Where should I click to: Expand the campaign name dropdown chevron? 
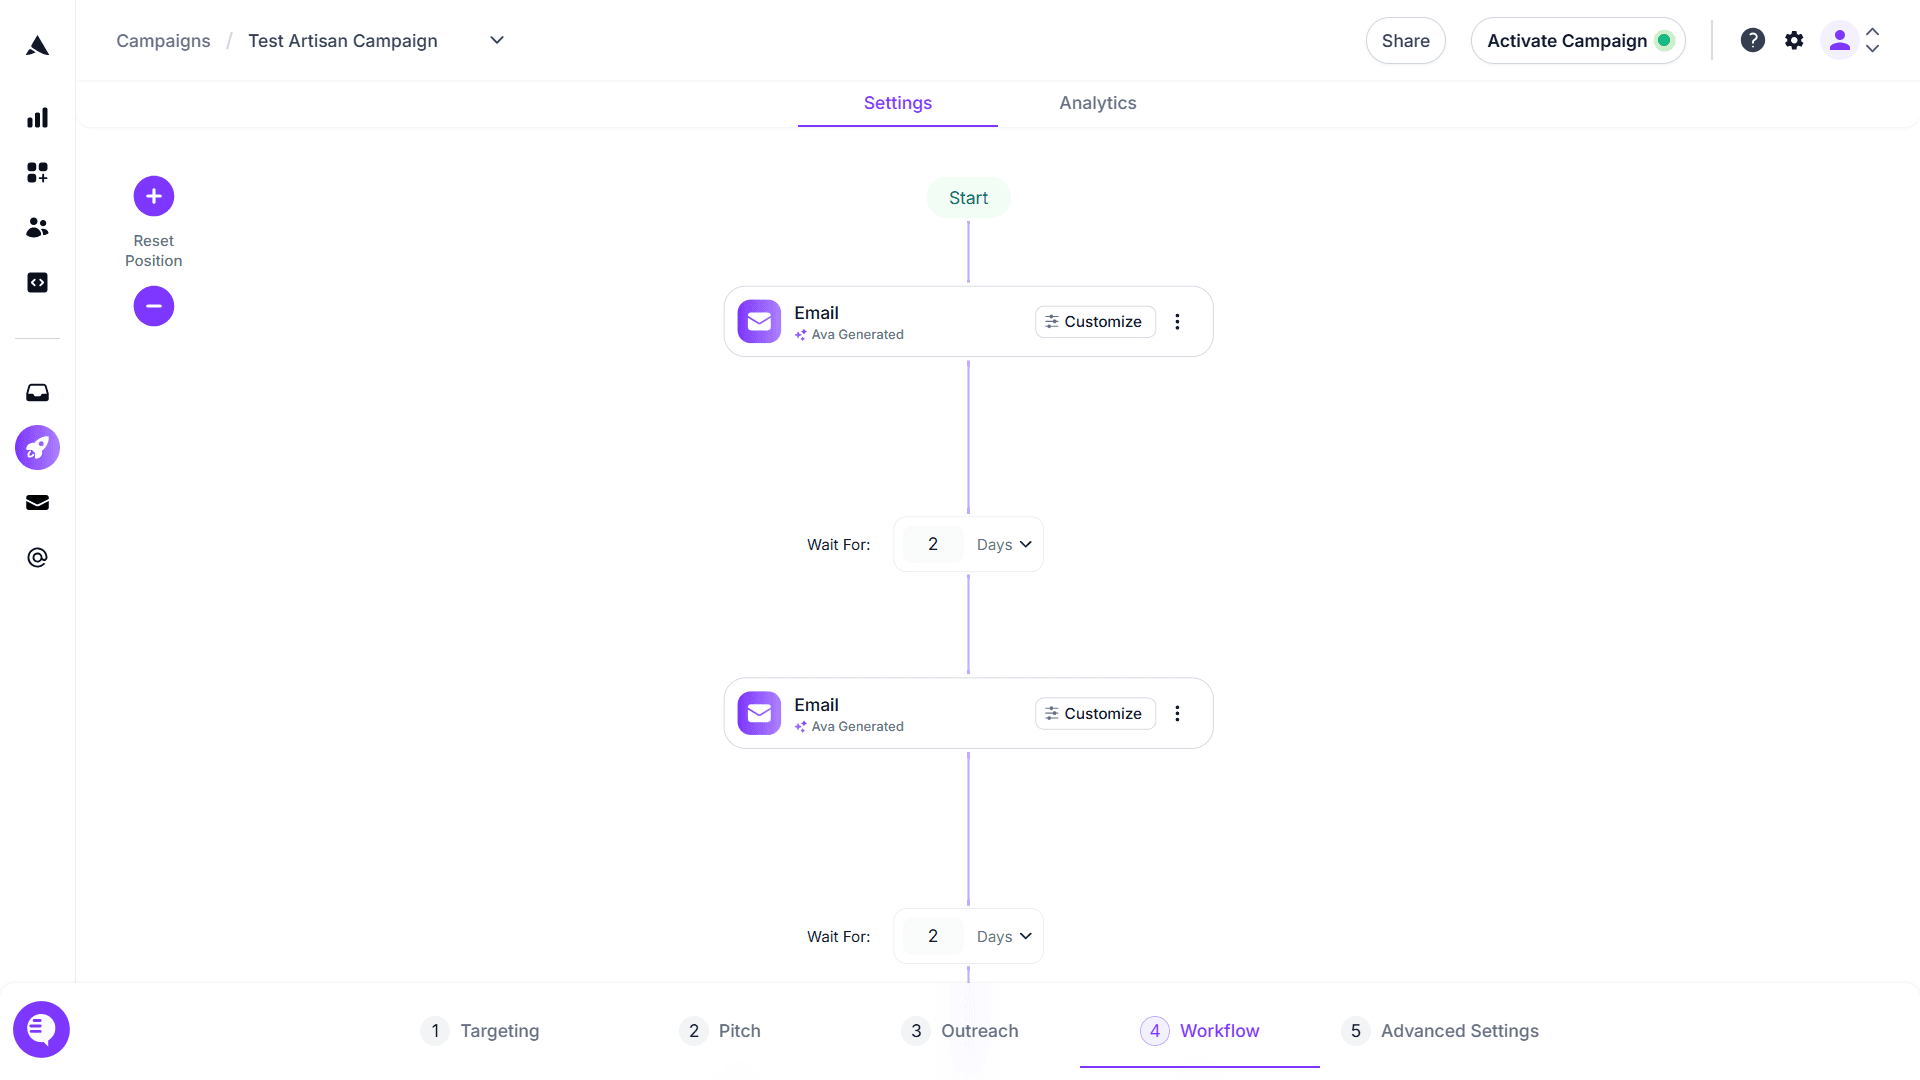click(x=497, y=41)
